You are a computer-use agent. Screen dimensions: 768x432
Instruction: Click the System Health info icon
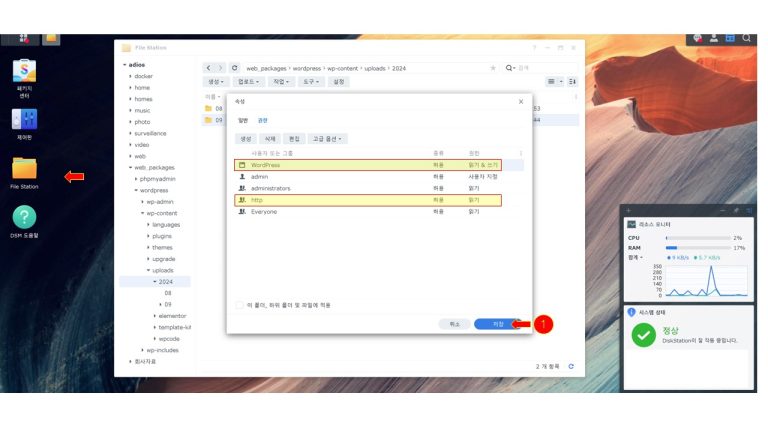point(631,312)
